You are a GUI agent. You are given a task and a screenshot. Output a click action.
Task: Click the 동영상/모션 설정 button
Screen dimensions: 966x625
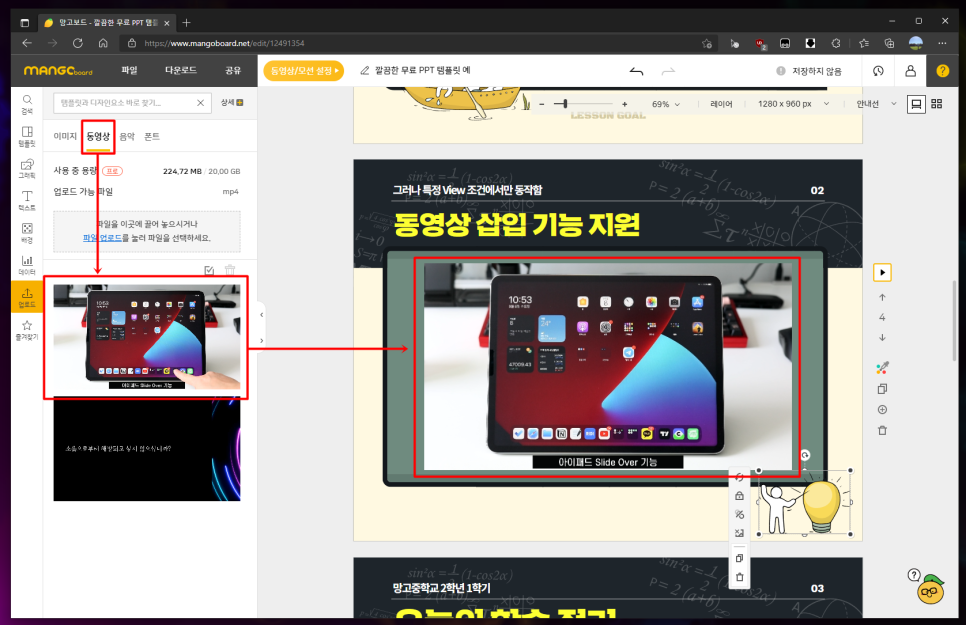coord(304,71)
